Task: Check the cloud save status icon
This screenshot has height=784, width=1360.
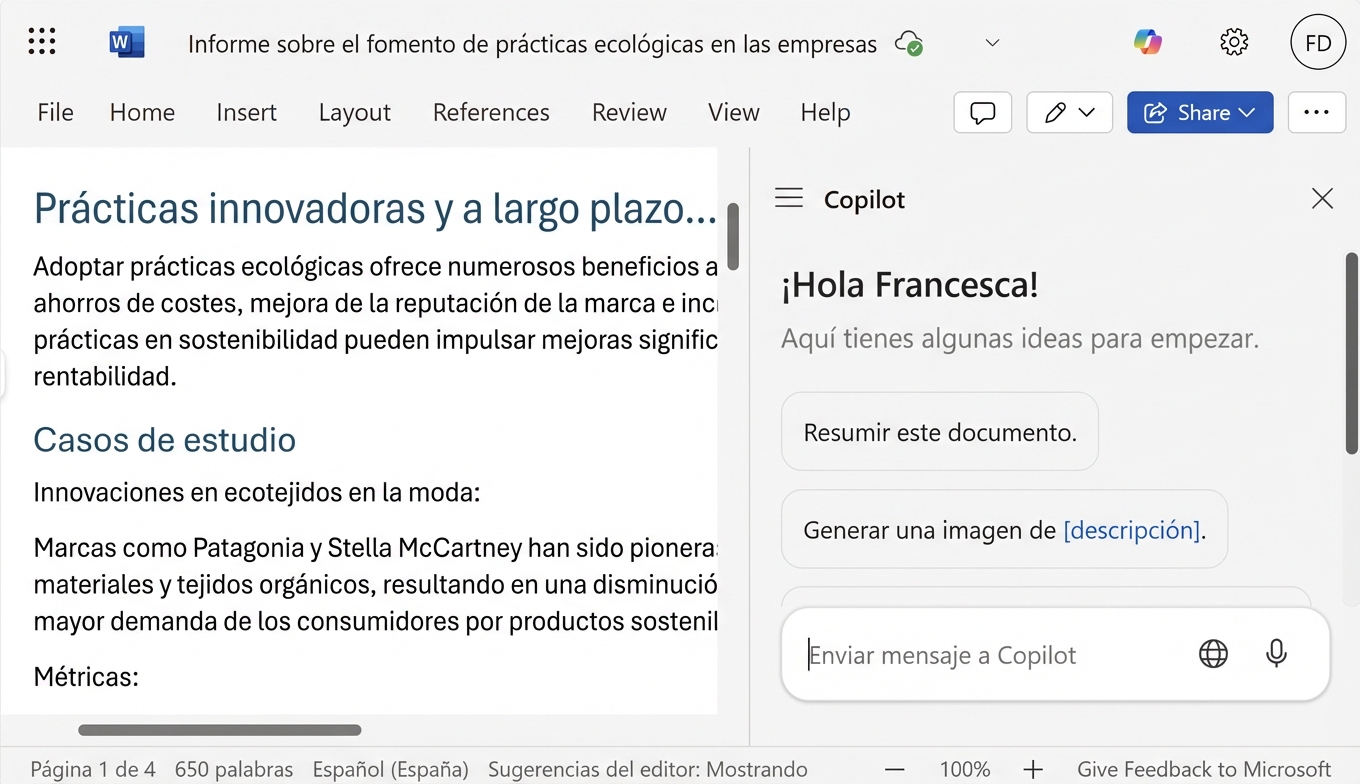Action: tap(908, 44)
